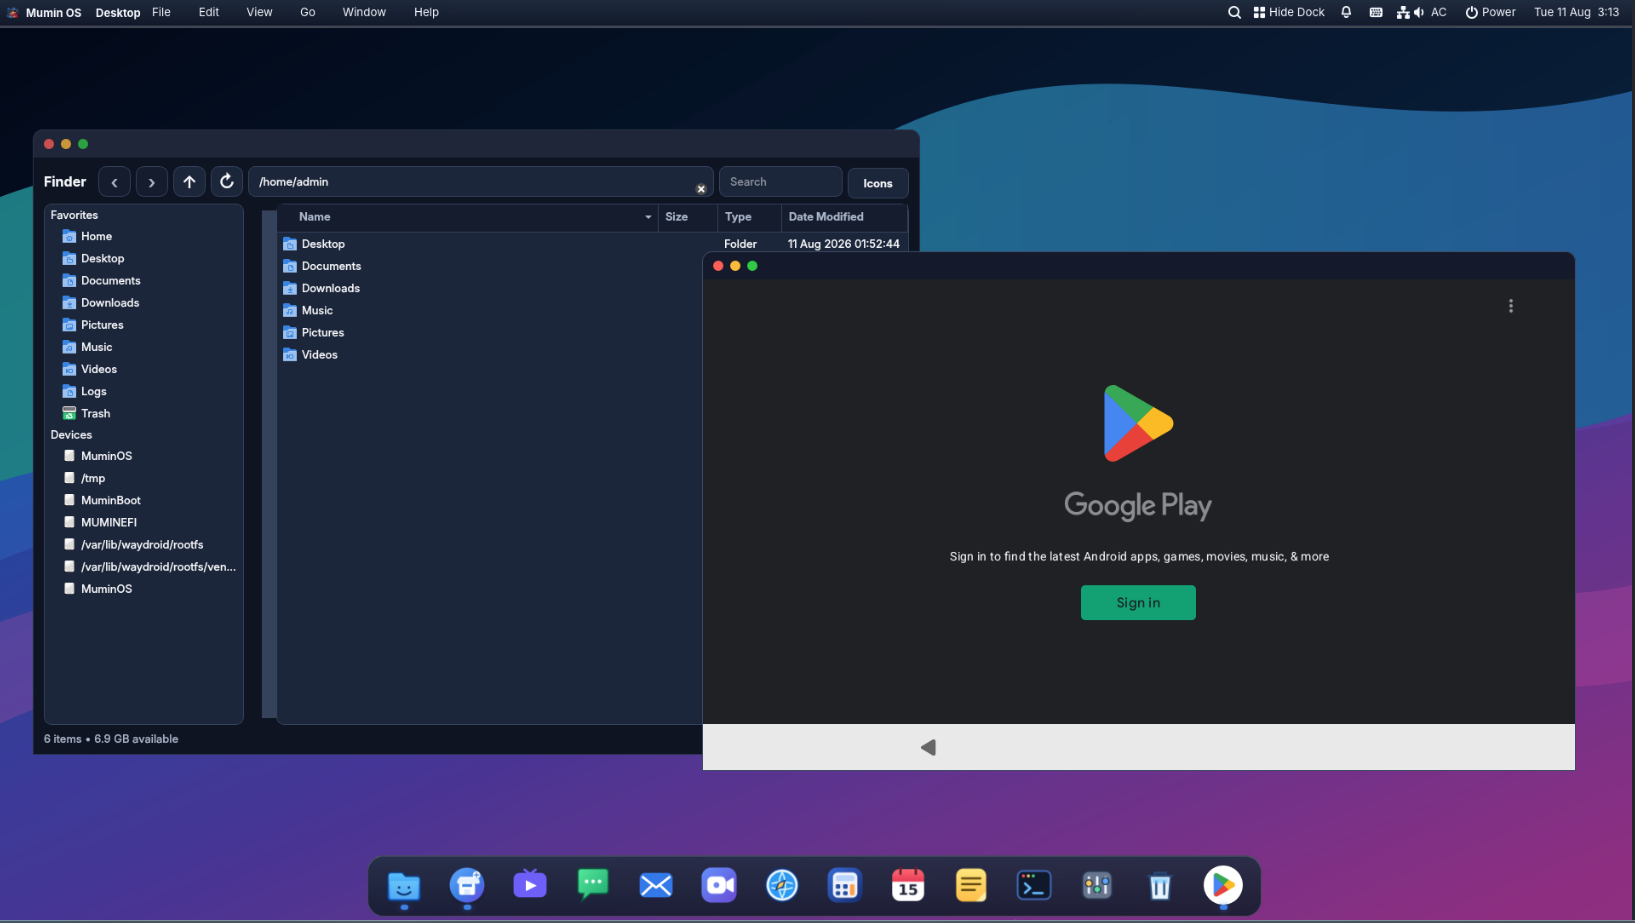Image resolution: width=1635 pixels, height=923 pixels.
Task: Launch the video camera meeting dock app
Action: point(719,885)
